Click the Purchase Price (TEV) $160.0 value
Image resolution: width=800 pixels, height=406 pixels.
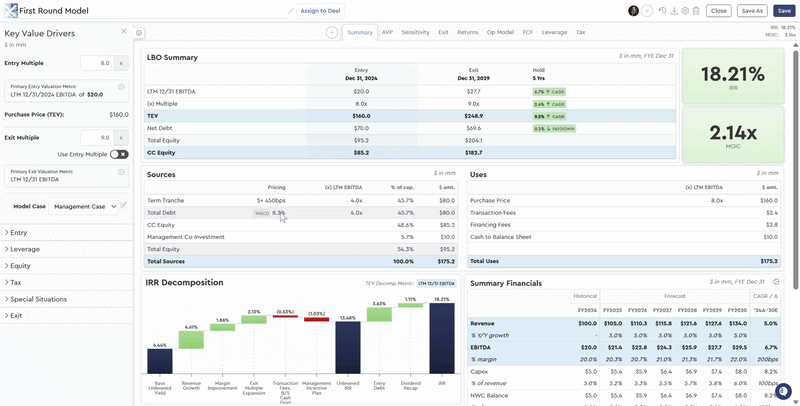pyautogui.click(x=119, y=115)
